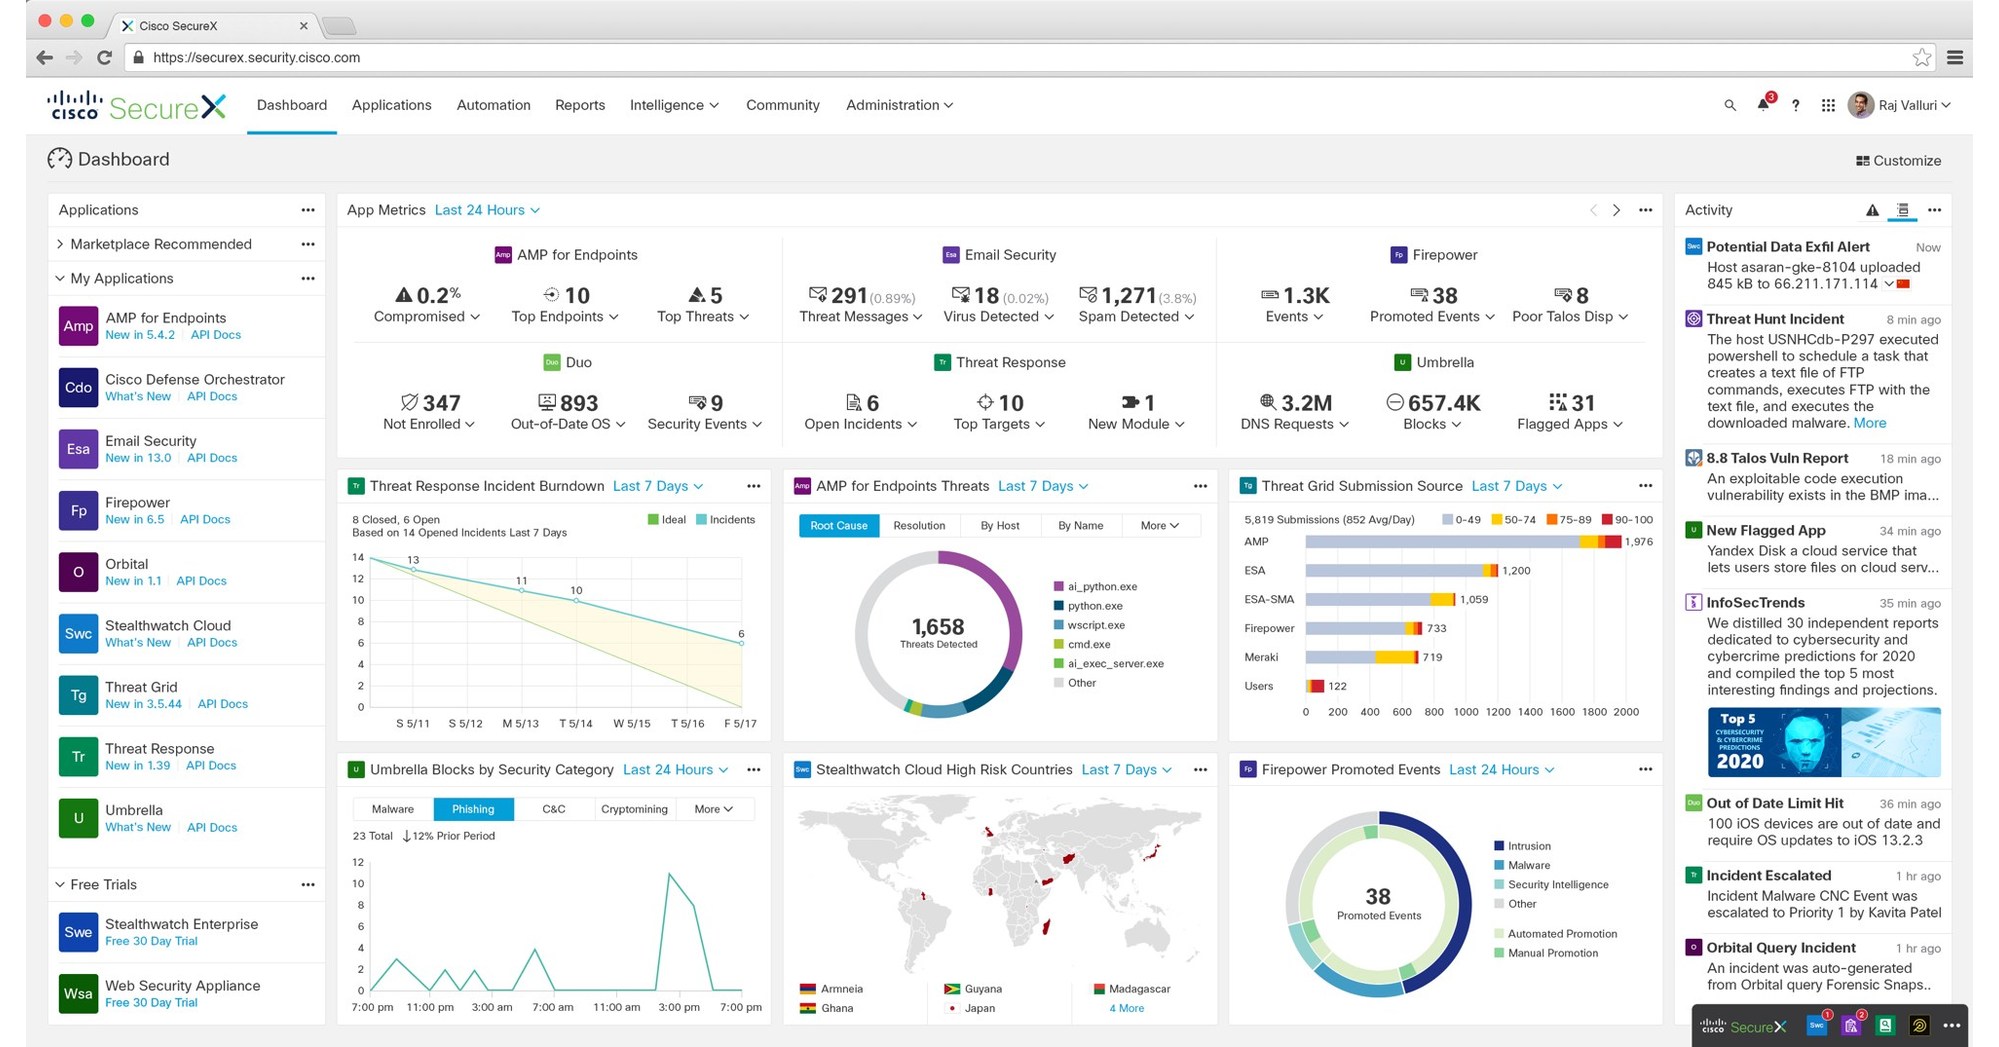Click the Firepower Fp icon in App Metrics
The height and width of the screenshot is (1047, 1999).
[x=1397, y=254]
